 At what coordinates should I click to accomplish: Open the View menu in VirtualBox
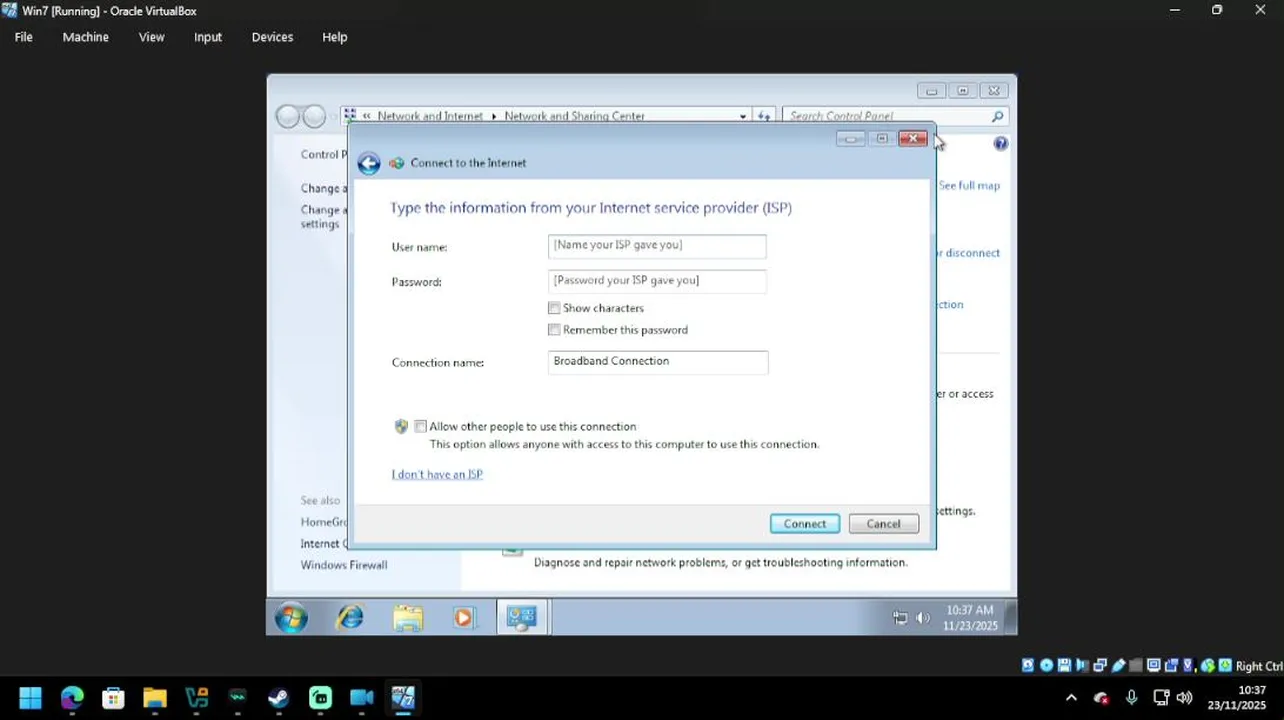[152, 37]
